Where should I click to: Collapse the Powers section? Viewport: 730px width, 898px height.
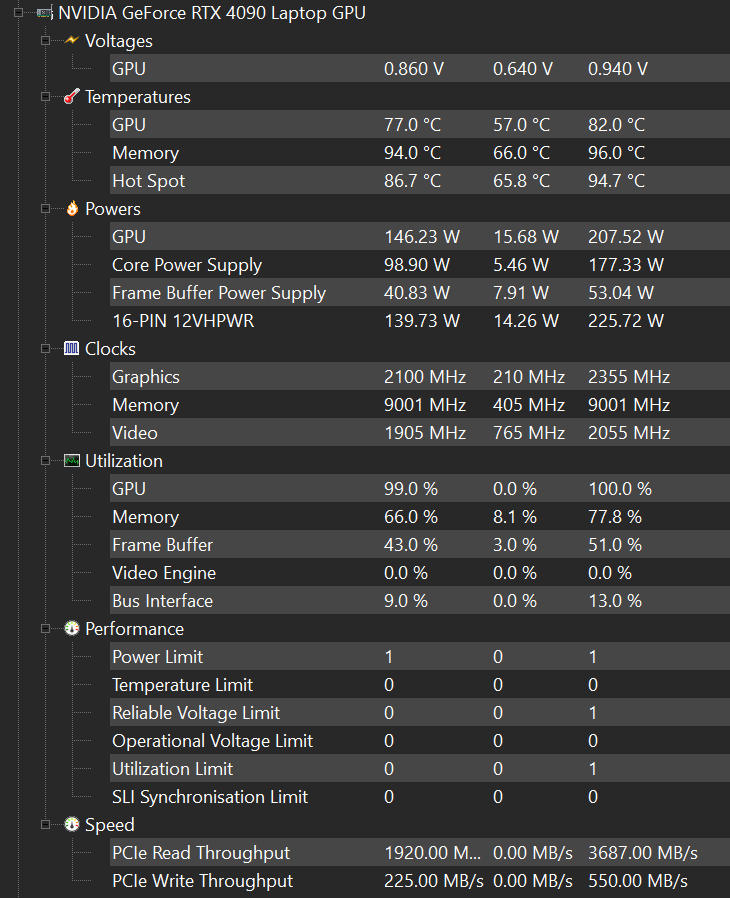pos(45,209)
